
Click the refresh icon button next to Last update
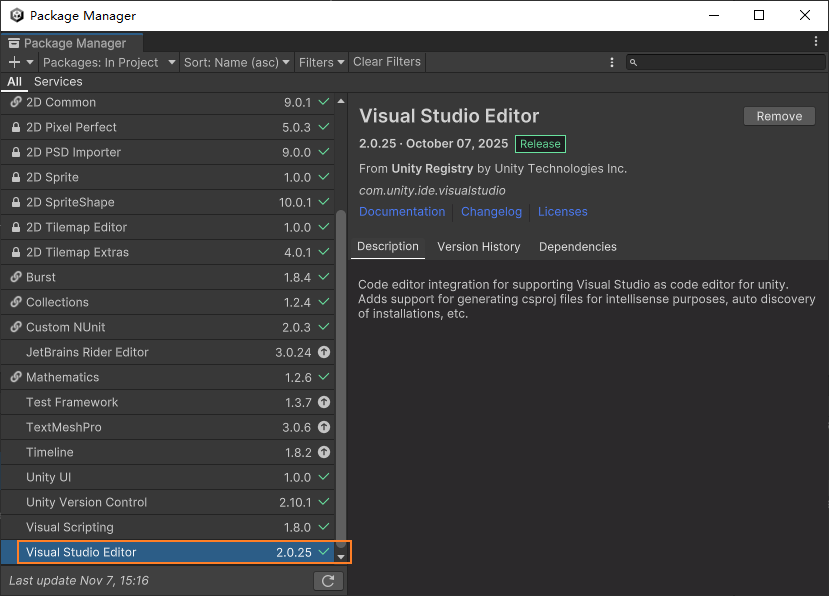(328, 581)
